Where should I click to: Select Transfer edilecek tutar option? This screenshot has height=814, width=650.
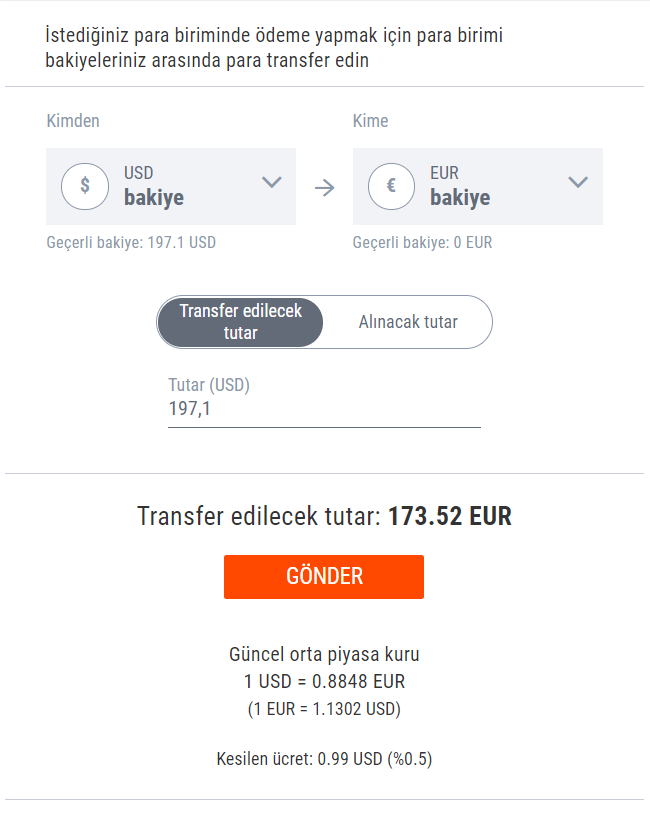tap(240, 322)
